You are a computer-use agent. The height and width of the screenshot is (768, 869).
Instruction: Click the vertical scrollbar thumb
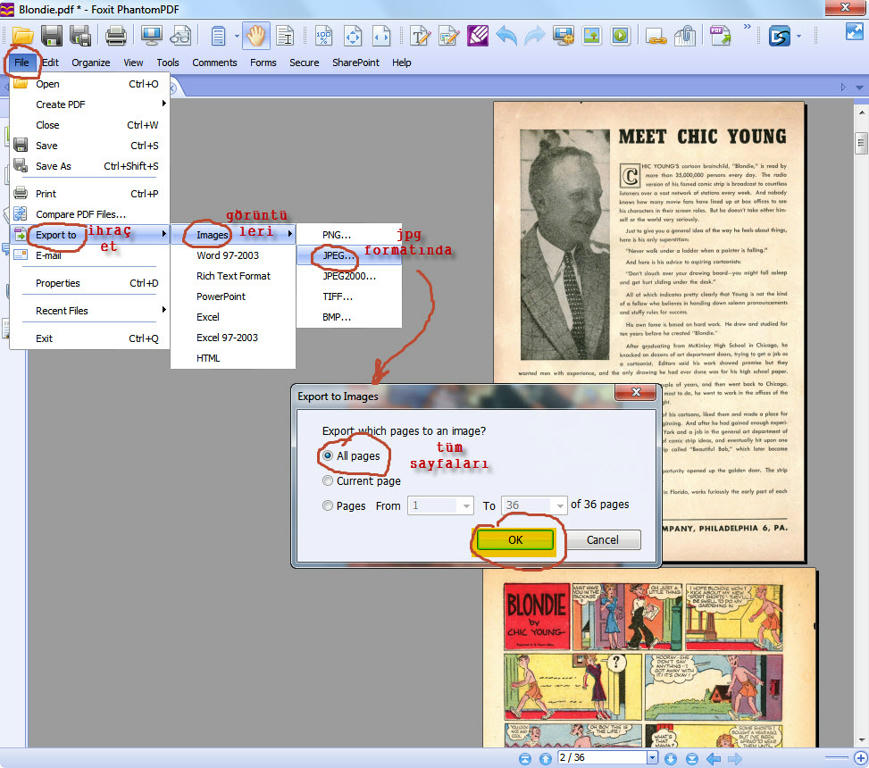pos(860,143)
